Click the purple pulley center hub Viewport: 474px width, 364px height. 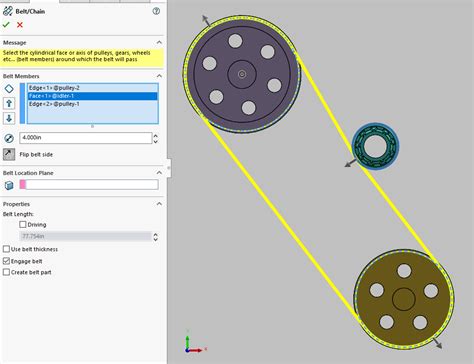point(242,74)
